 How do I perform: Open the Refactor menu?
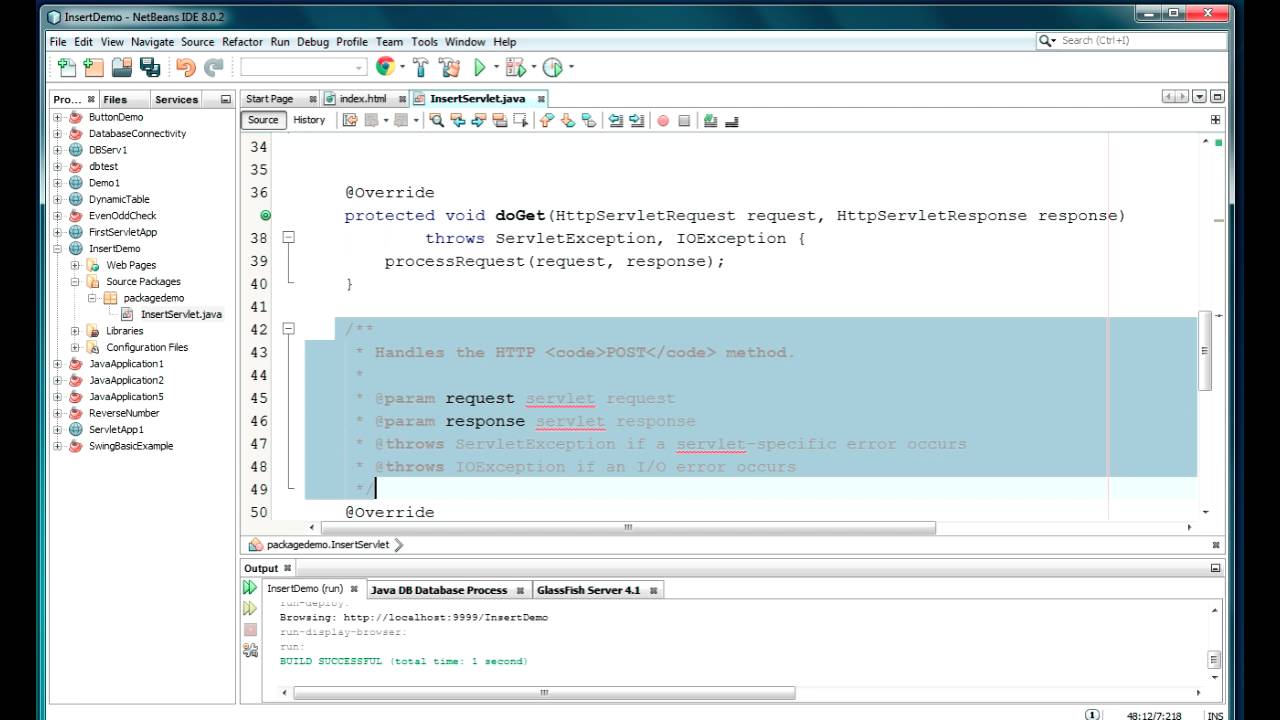[x=242, y=42]
